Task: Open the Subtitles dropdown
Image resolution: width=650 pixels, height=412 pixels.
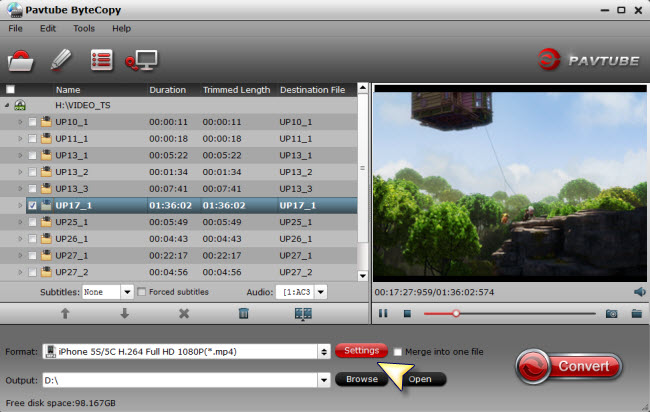Action: [x=127, y=292]
